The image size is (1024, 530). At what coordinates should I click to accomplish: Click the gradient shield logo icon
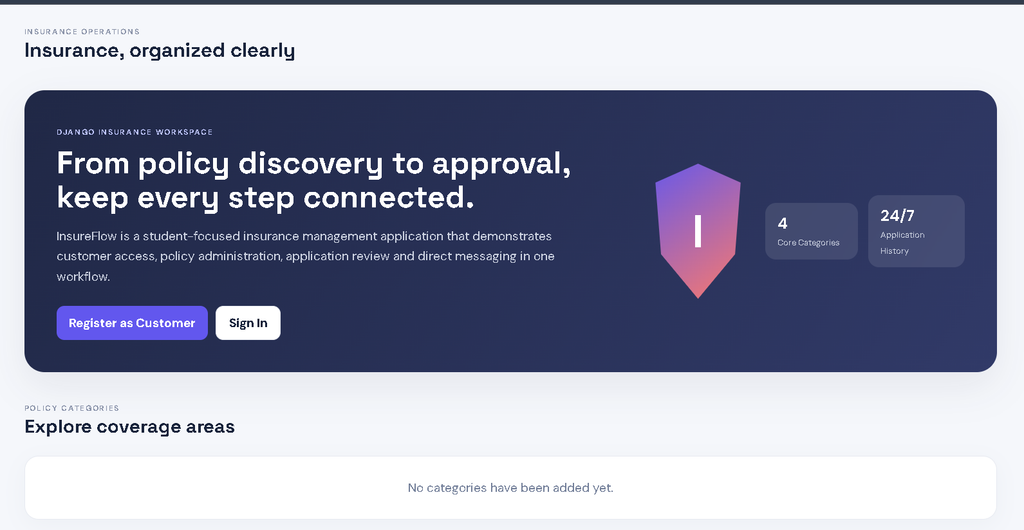pos(697,231)
